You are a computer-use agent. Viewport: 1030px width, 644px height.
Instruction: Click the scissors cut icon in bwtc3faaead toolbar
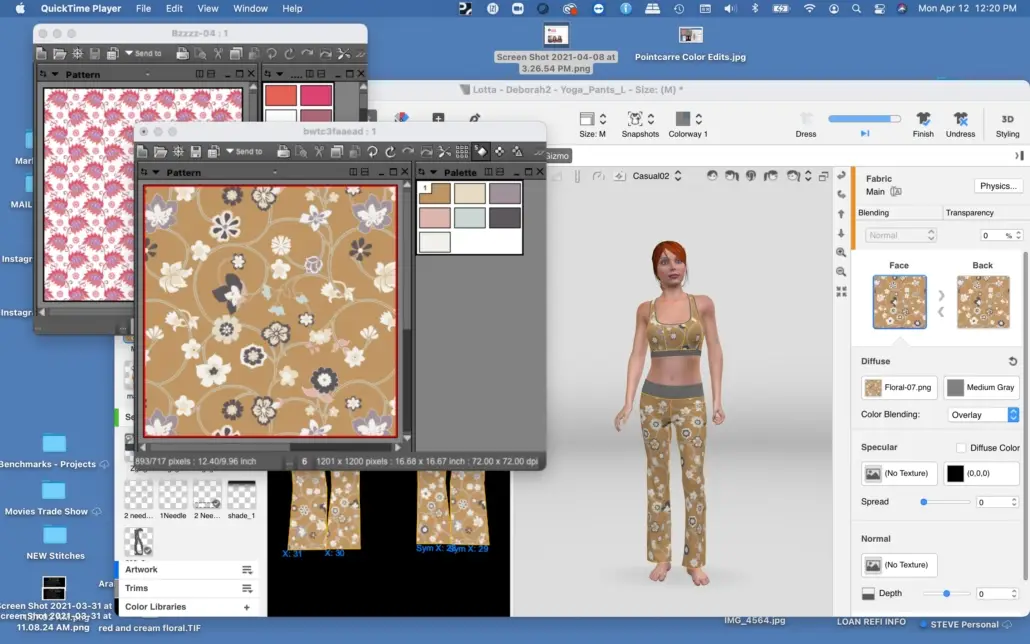(319, 152)
